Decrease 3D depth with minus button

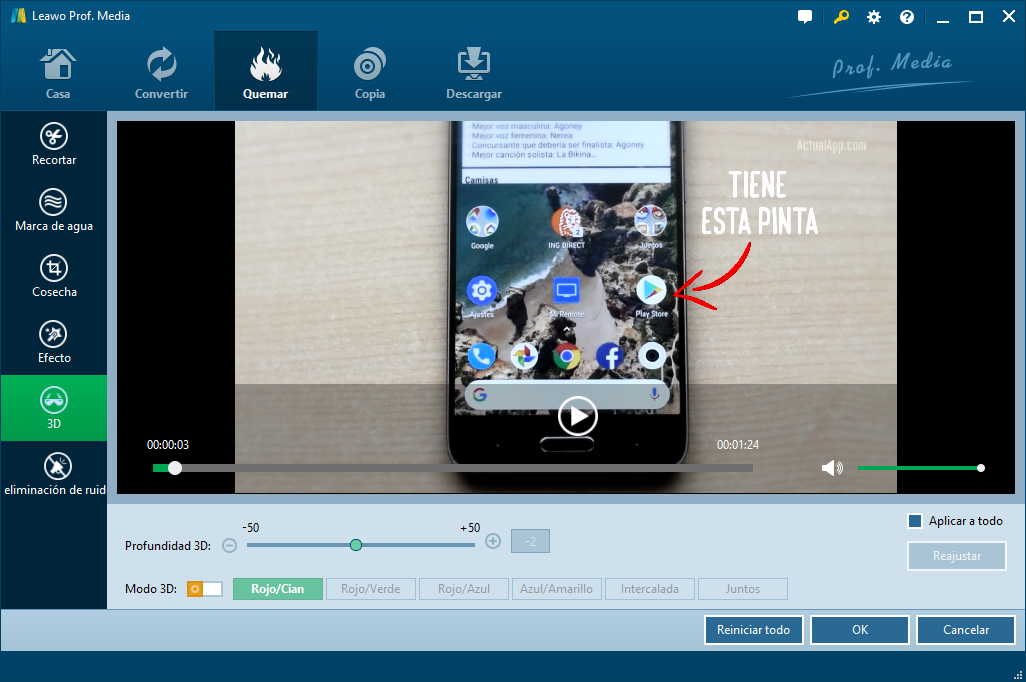click(x=229, y=545)
